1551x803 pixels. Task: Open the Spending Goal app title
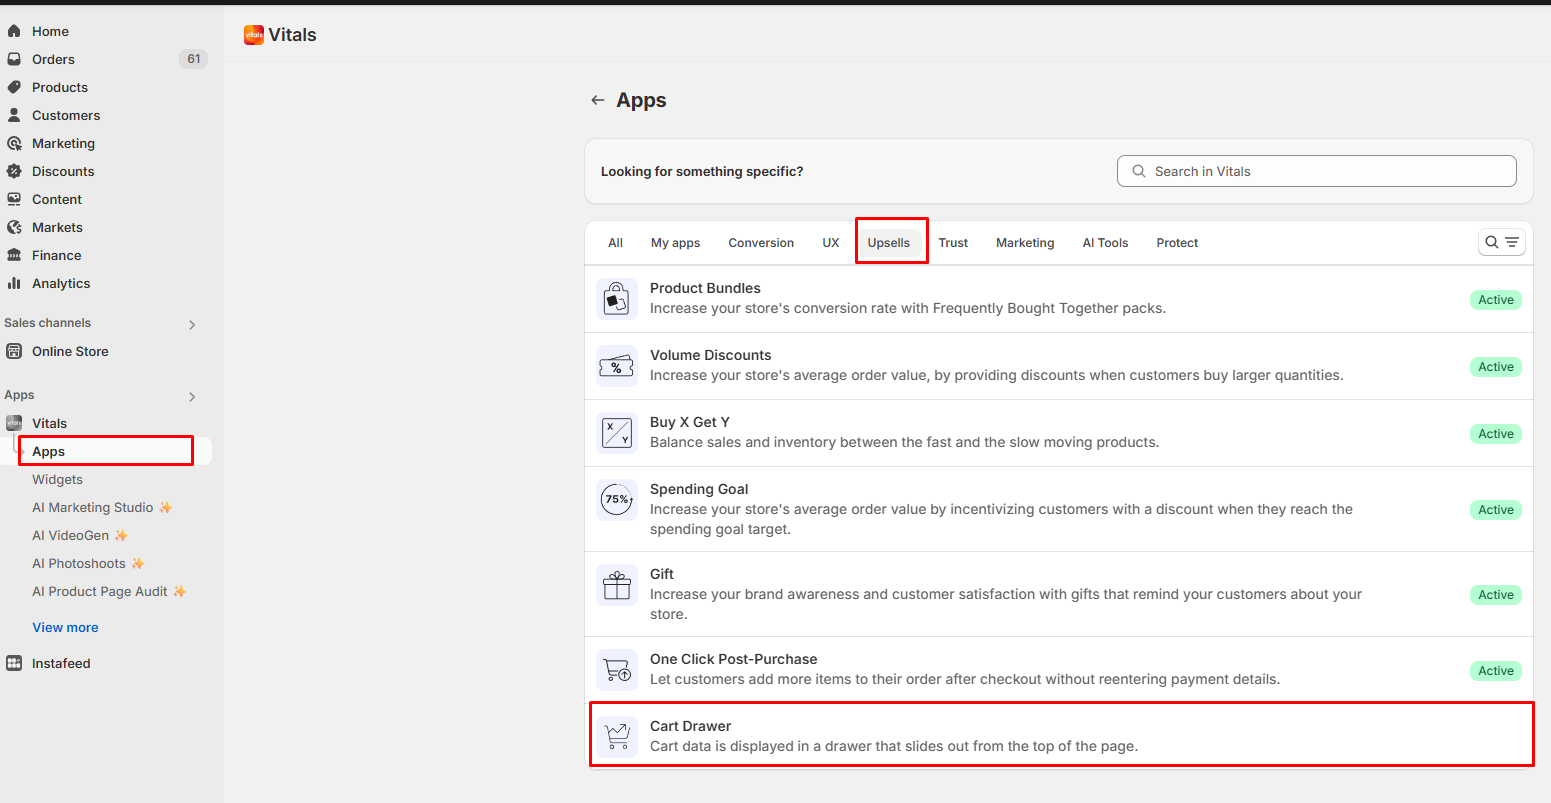(x=699, y=489)
